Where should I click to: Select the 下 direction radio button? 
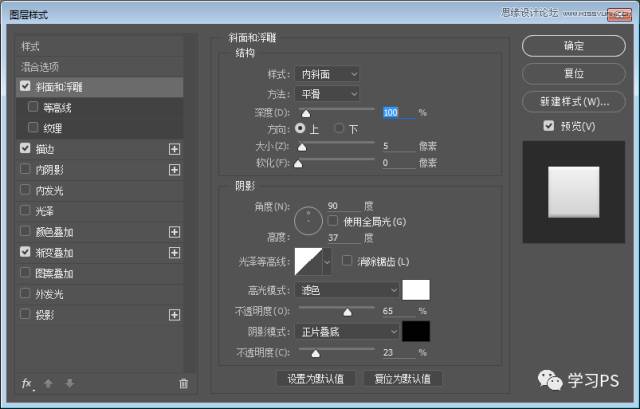coord(339,129)
